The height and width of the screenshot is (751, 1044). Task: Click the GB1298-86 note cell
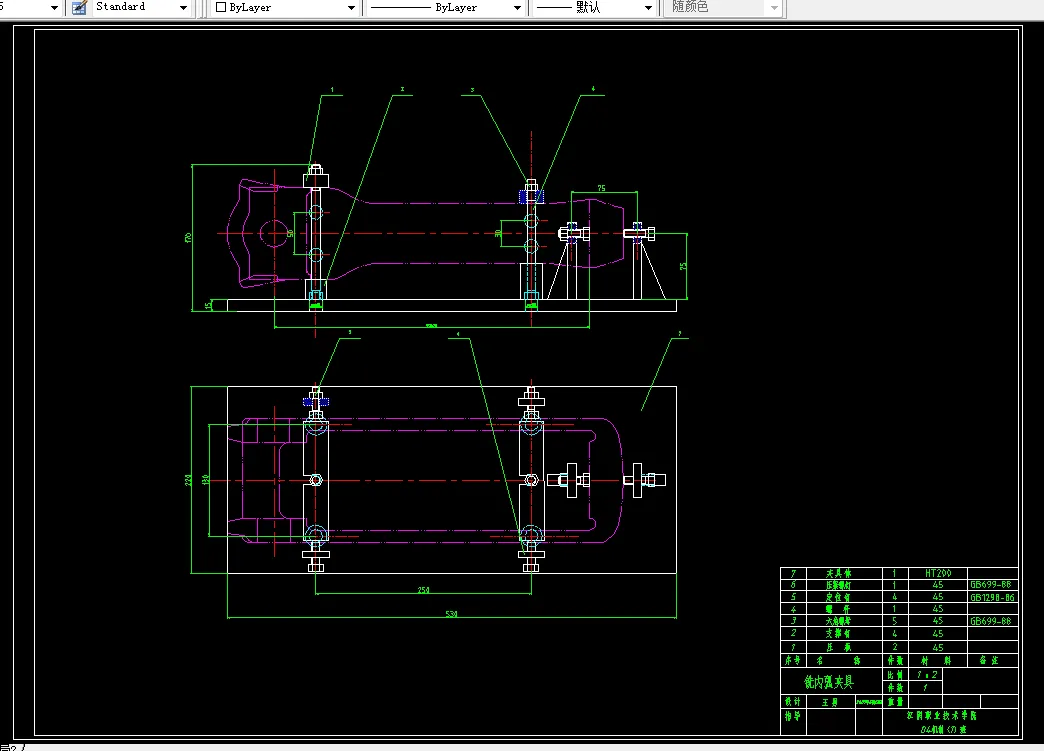coord(992,597)
